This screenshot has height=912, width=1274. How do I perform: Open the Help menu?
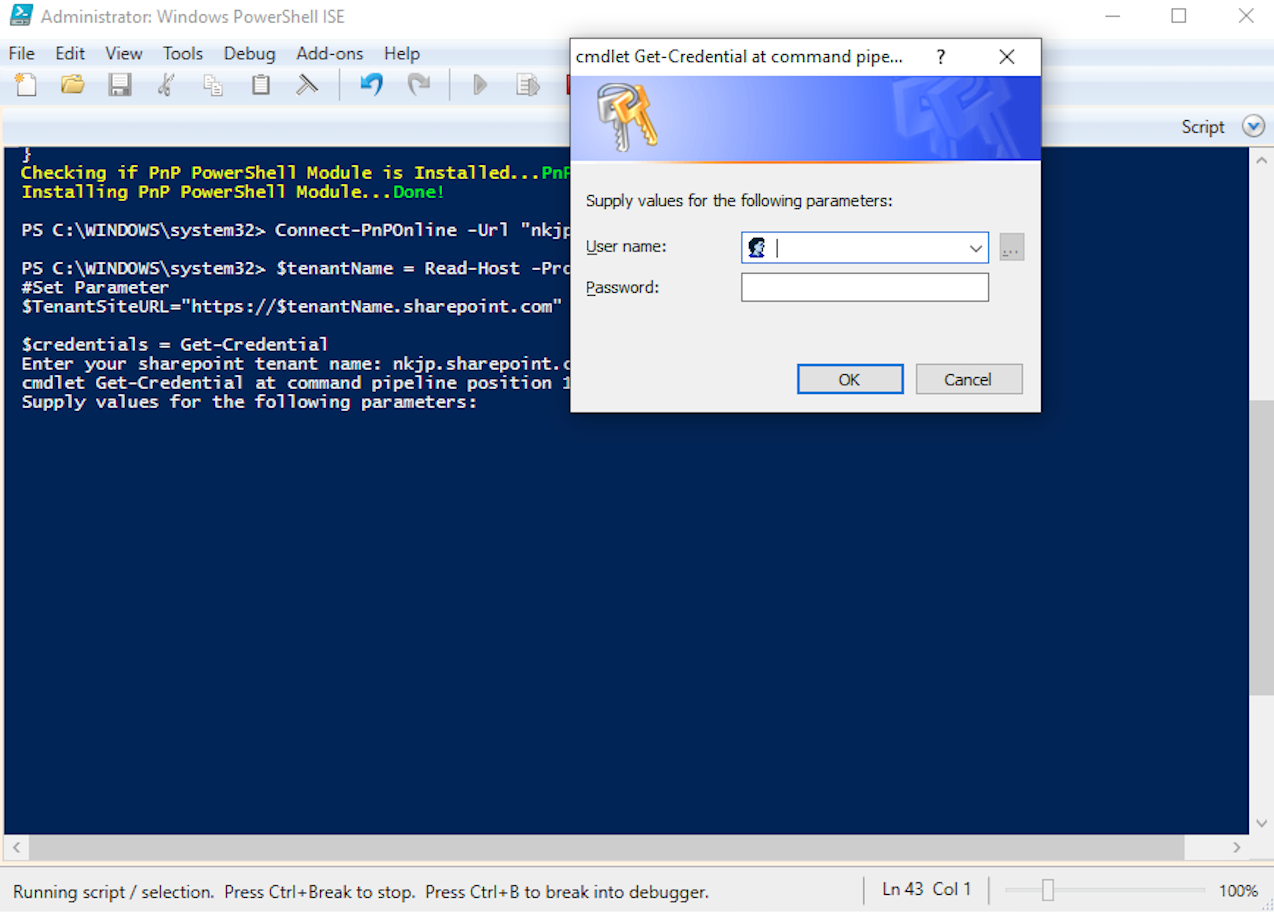pyautogui.click(x=402, y=54)
